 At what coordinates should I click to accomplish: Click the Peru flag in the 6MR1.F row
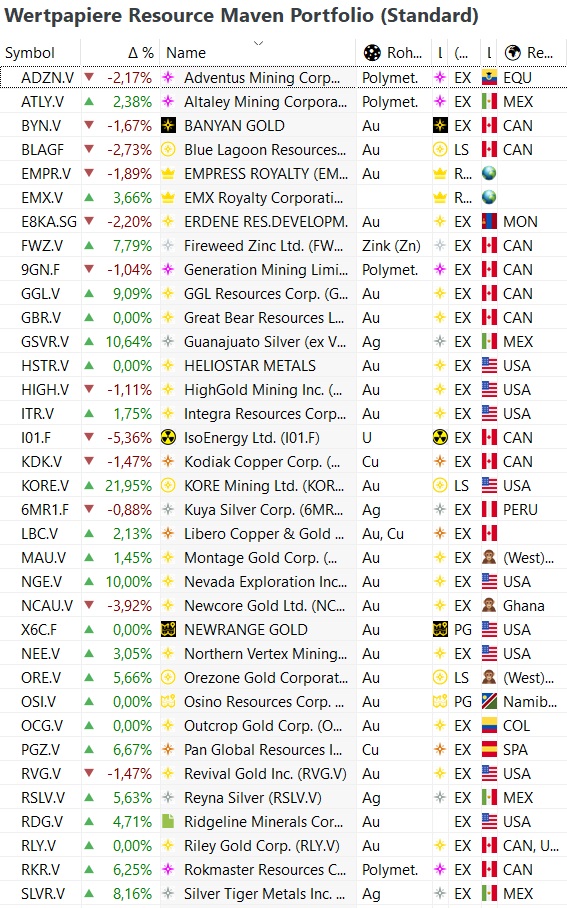point(489,510)
